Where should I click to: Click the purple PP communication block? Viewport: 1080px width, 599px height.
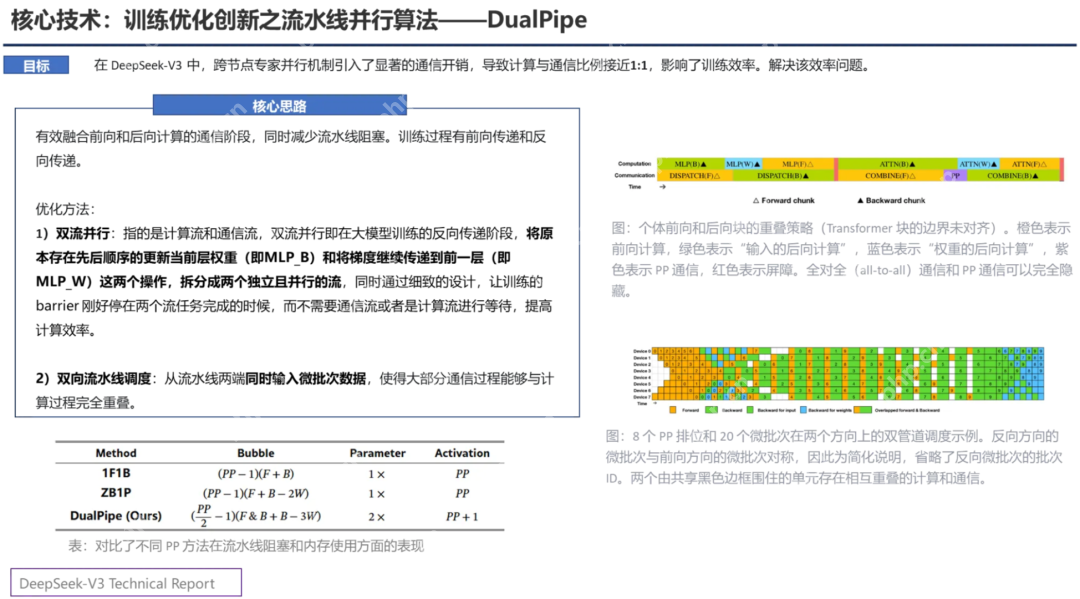(955, 177)
